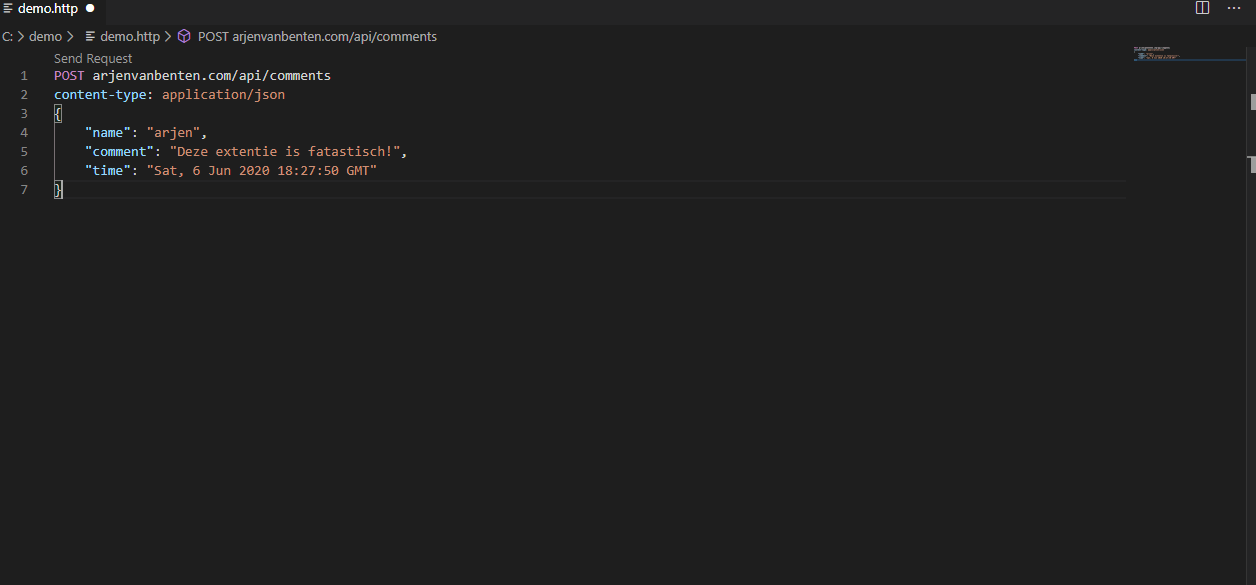Open the More Actions ellipsis menu
Viewport: 1256px width, 585px height.
1233,8
